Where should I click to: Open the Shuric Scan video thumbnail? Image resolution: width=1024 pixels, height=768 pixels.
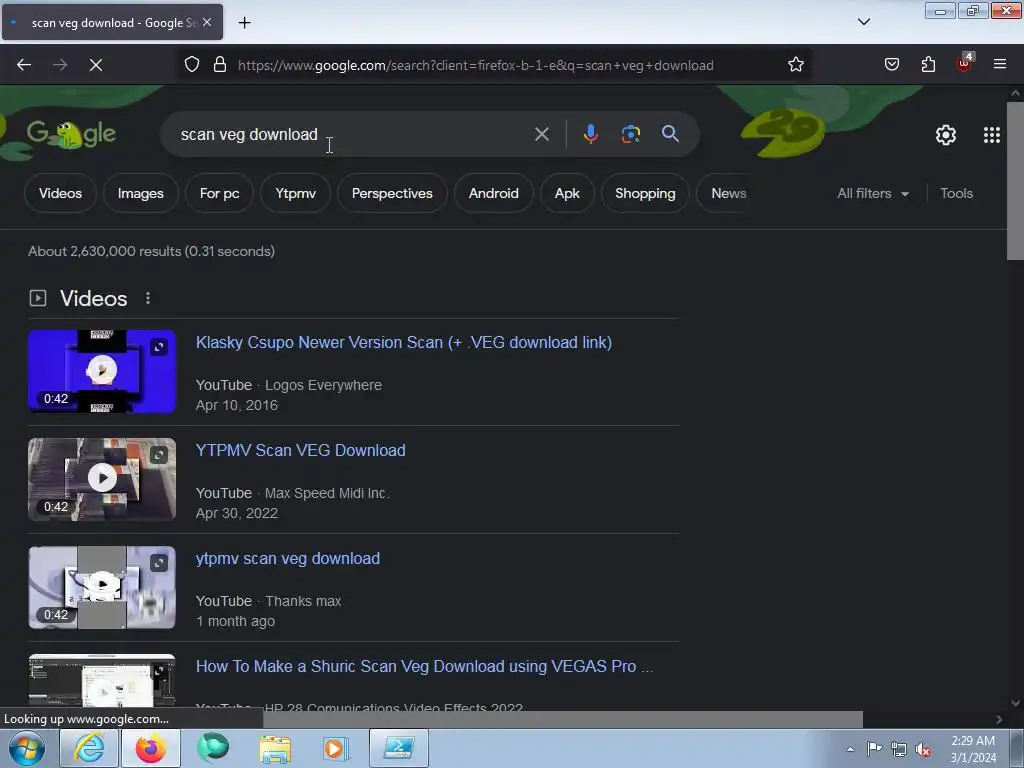(102, 680)
